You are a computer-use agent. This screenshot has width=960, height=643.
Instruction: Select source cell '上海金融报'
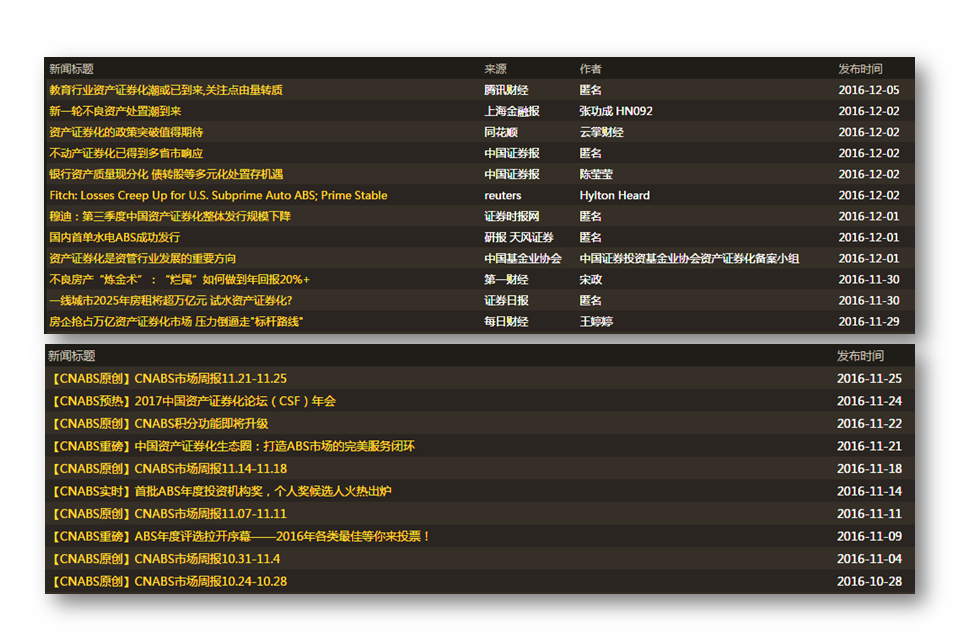coord(512,111)
